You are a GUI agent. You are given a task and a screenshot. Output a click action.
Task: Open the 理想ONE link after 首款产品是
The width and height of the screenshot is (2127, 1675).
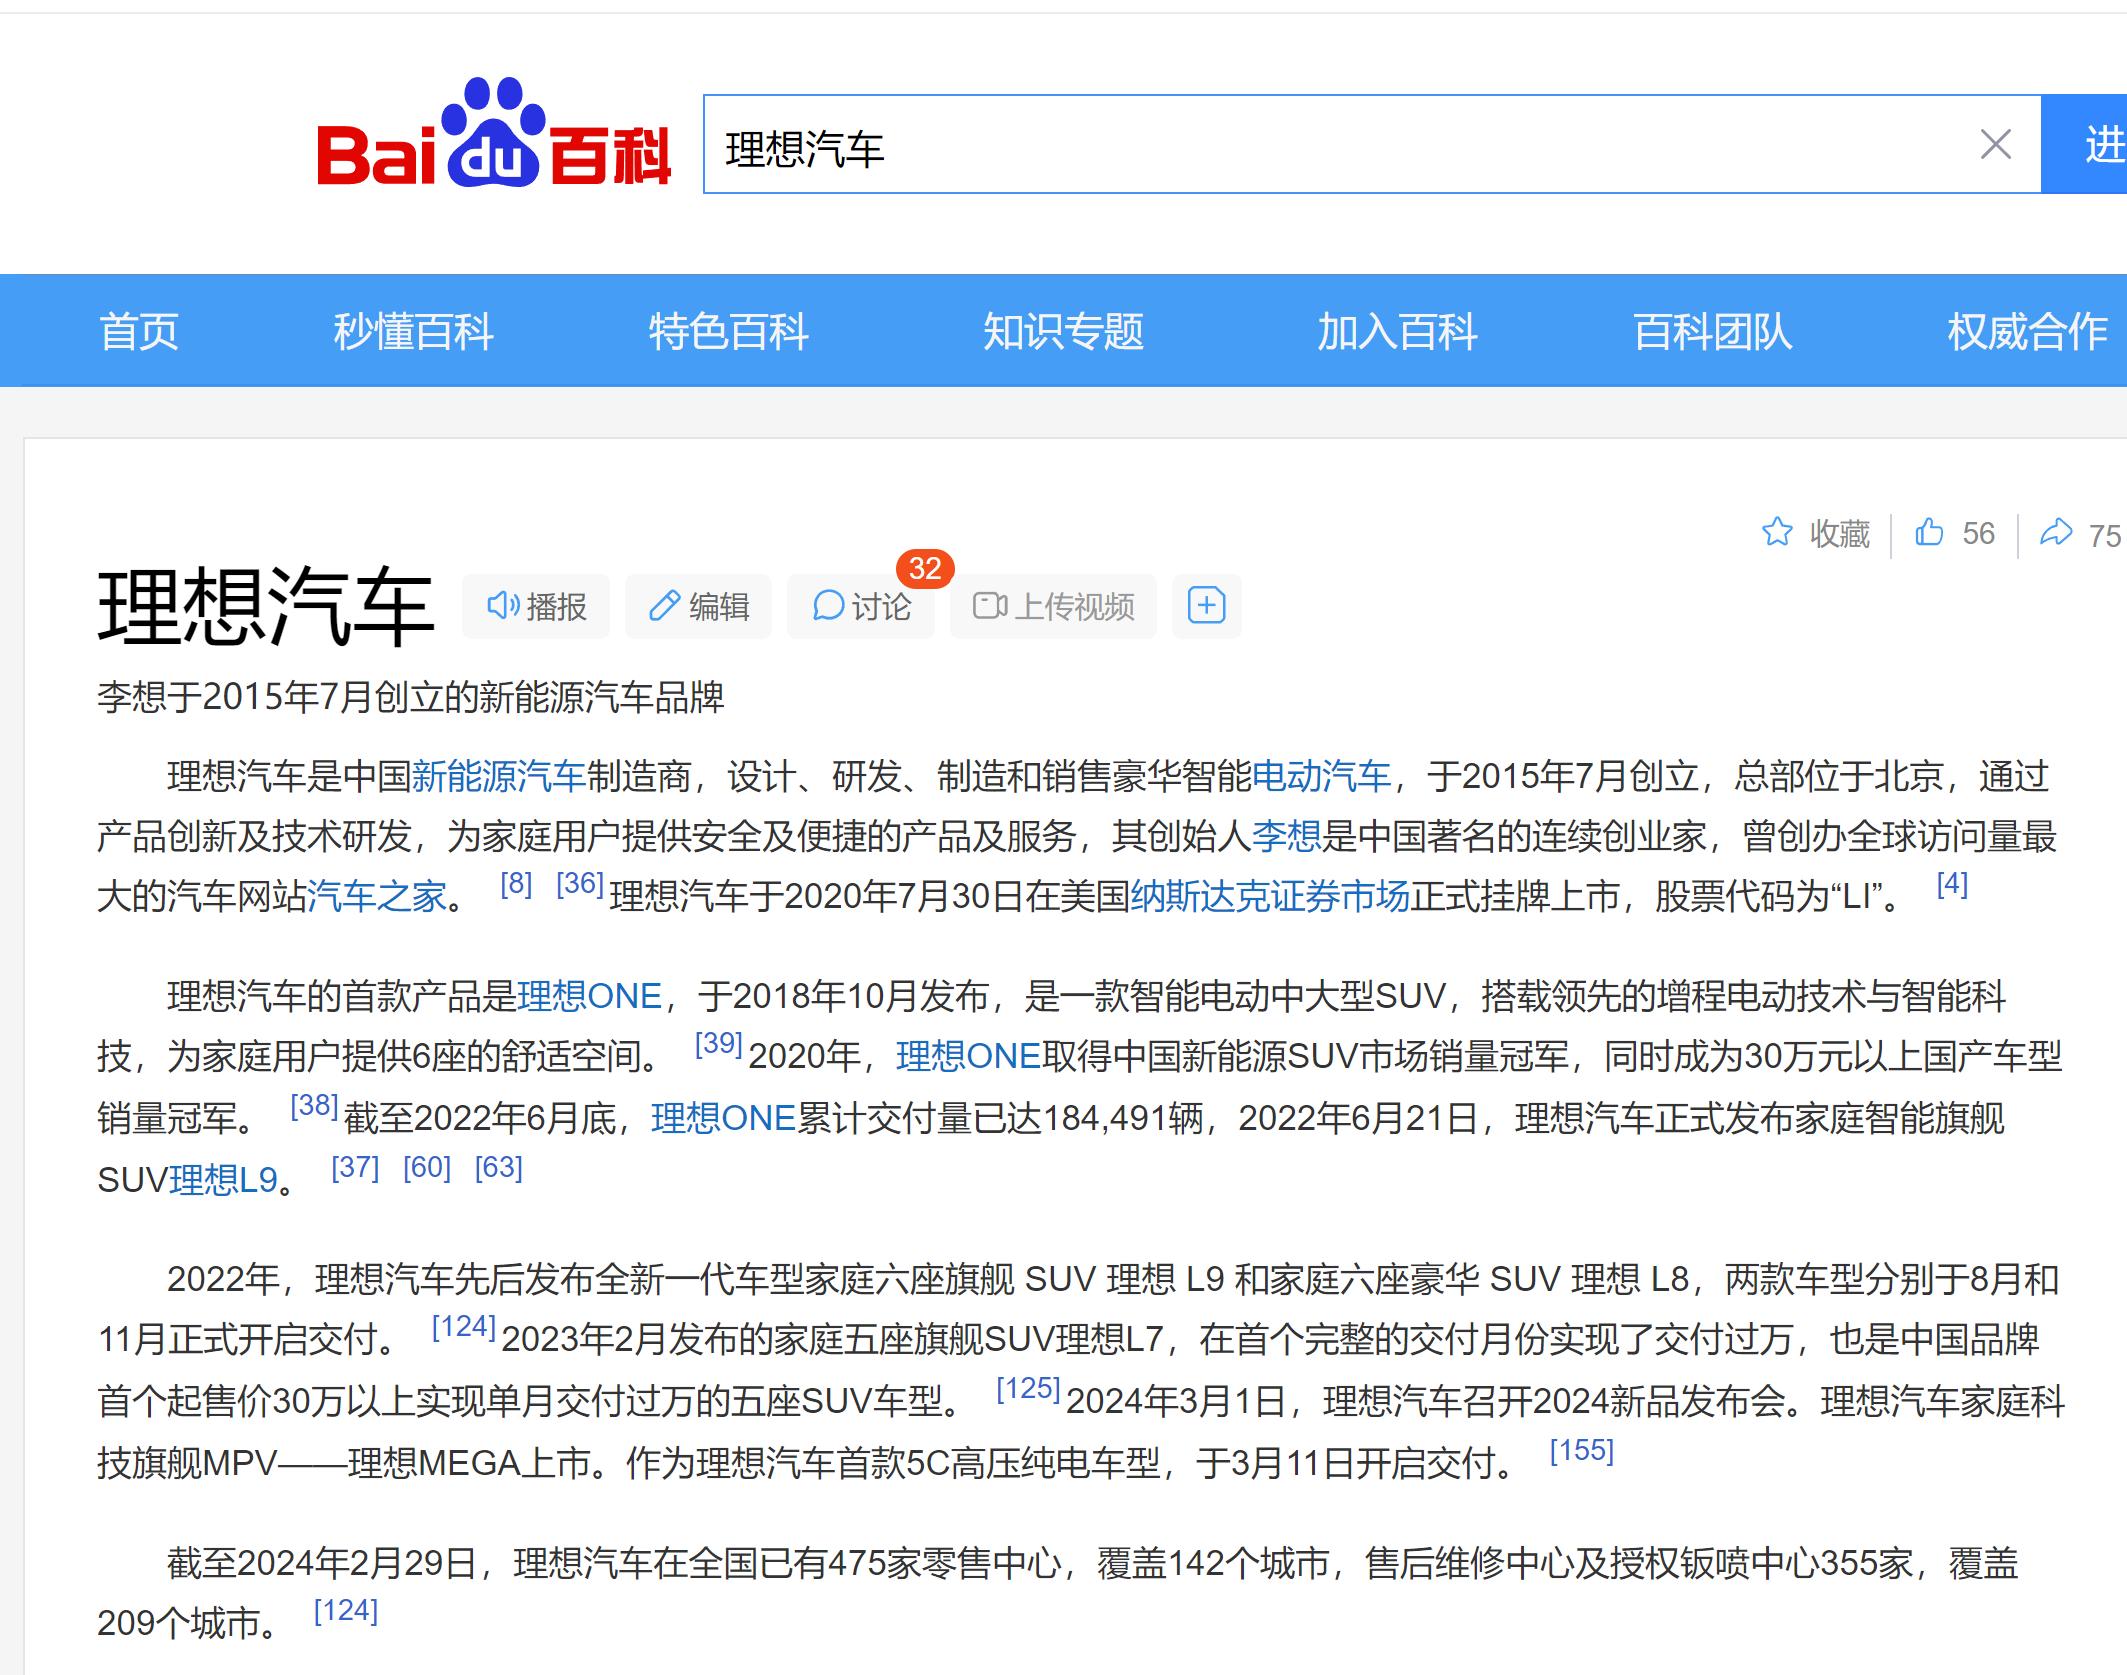point(589,996)
